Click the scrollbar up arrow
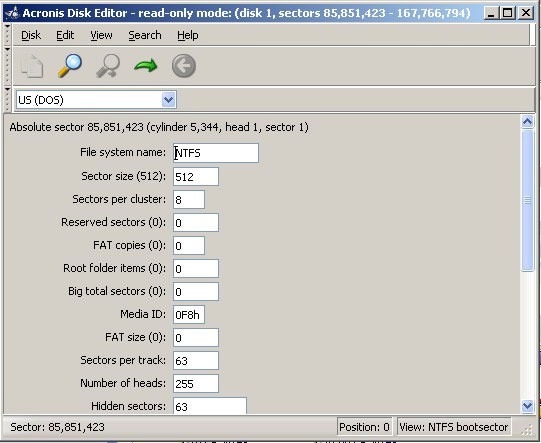The width and height of the screenshot is (541, 443). pyautogui.click(x=527, y=122)
